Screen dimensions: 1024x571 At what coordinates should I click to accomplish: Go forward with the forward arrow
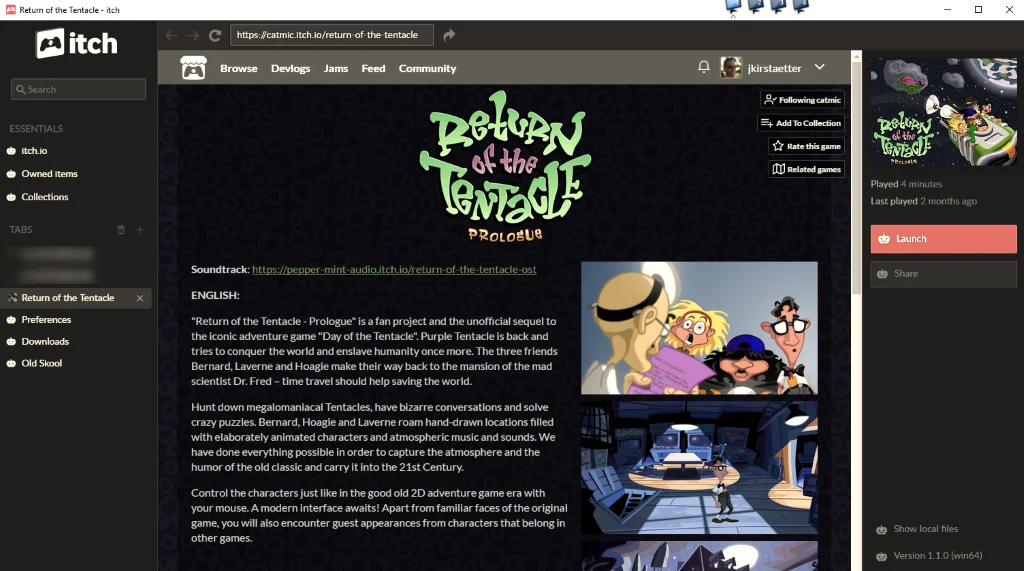point(193,35)
